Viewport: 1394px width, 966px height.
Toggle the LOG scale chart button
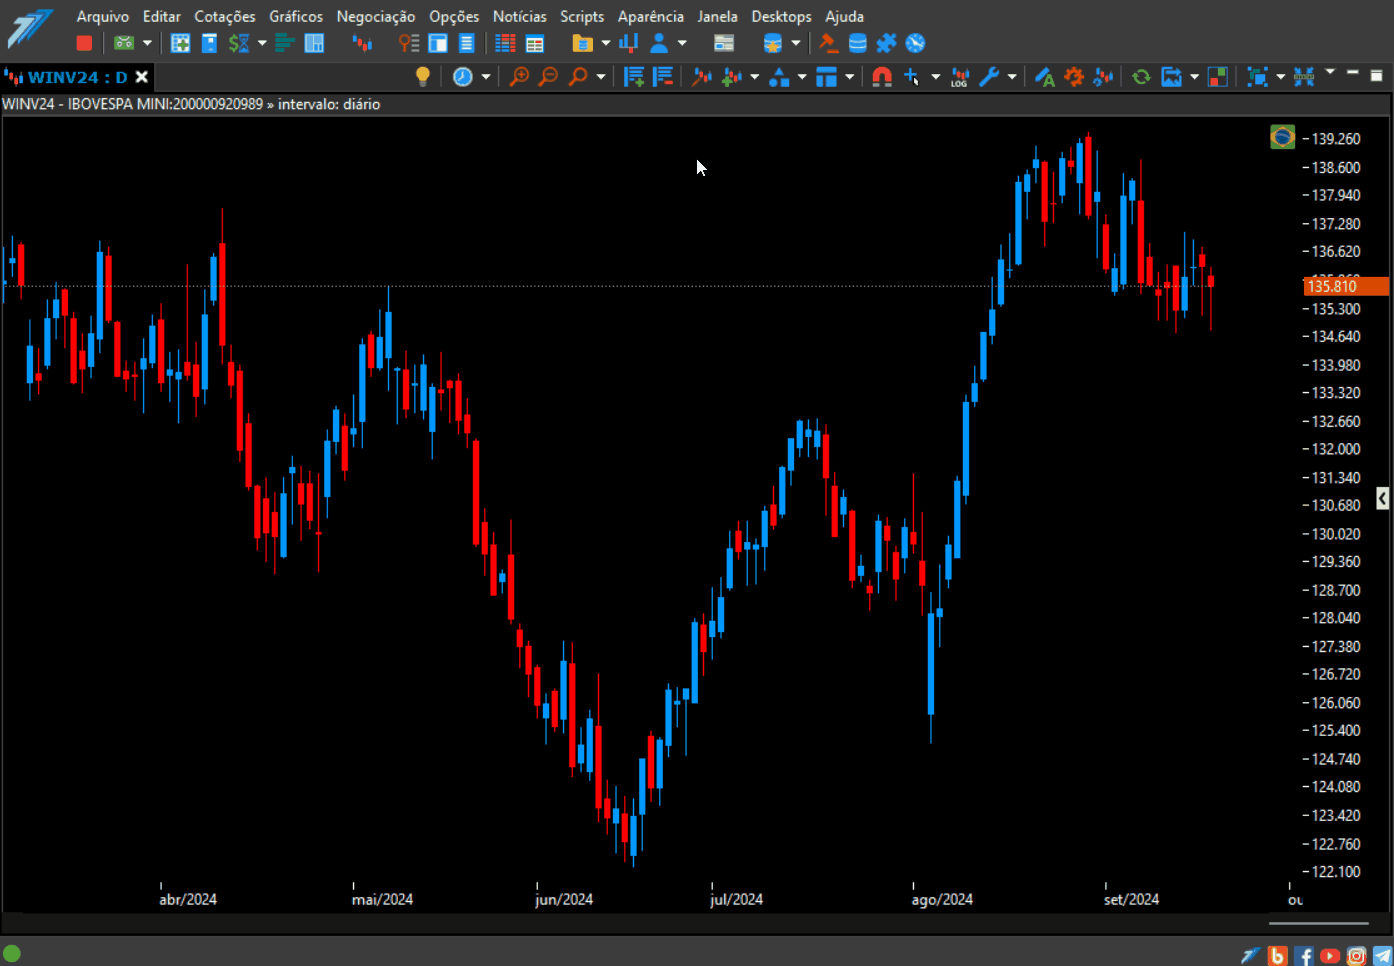tap(960, 77)
